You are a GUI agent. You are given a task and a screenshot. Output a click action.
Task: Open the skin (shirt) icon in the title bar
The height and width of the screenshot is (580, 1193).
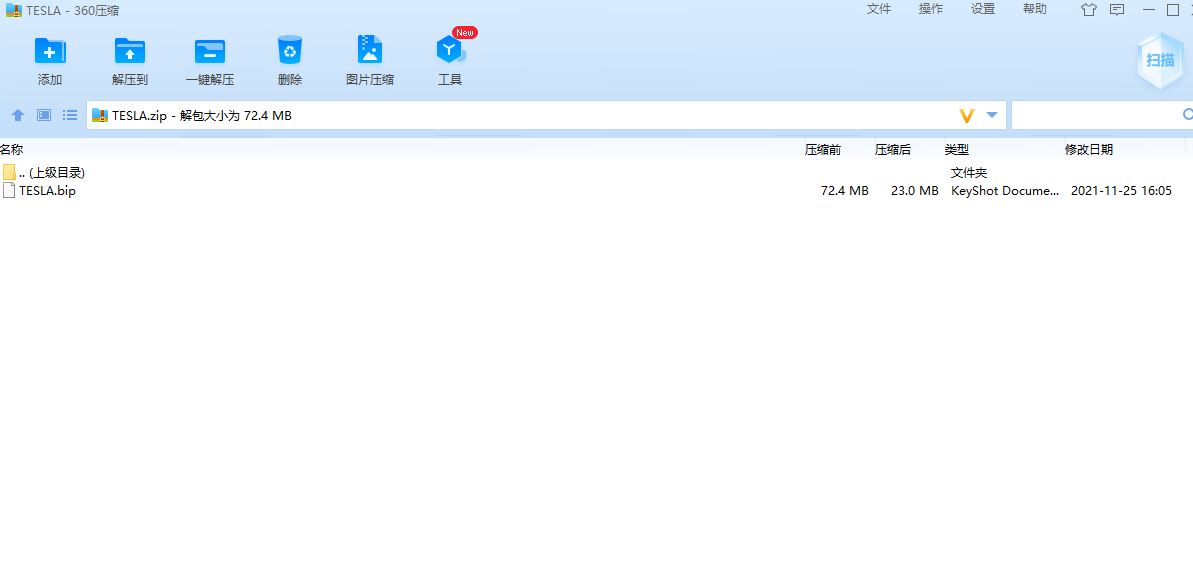tap(1090, 10)
